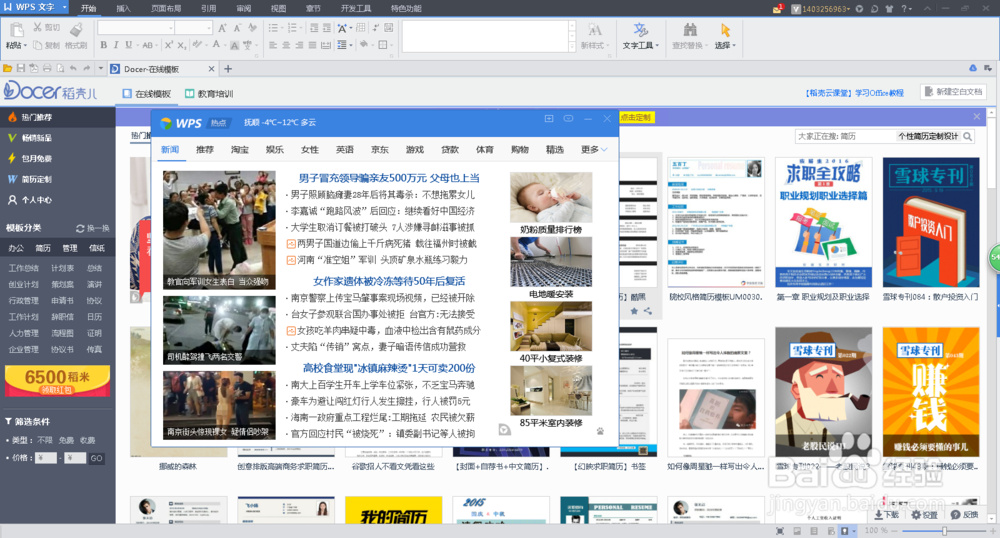This screenshot has height=538, width=1000.
Task: Open 热门推荐 in Docer sidebar
Action: [57, 117]
